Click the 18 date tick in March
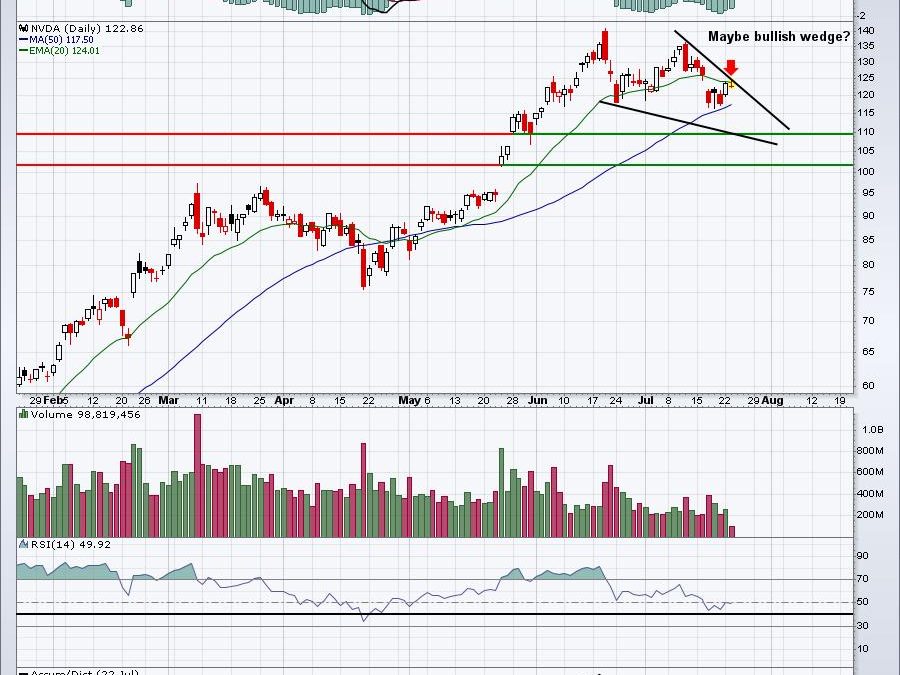Image resolution: width=900 pixels, height=675 pixels. pyautogui.click(x=231, y=401)
